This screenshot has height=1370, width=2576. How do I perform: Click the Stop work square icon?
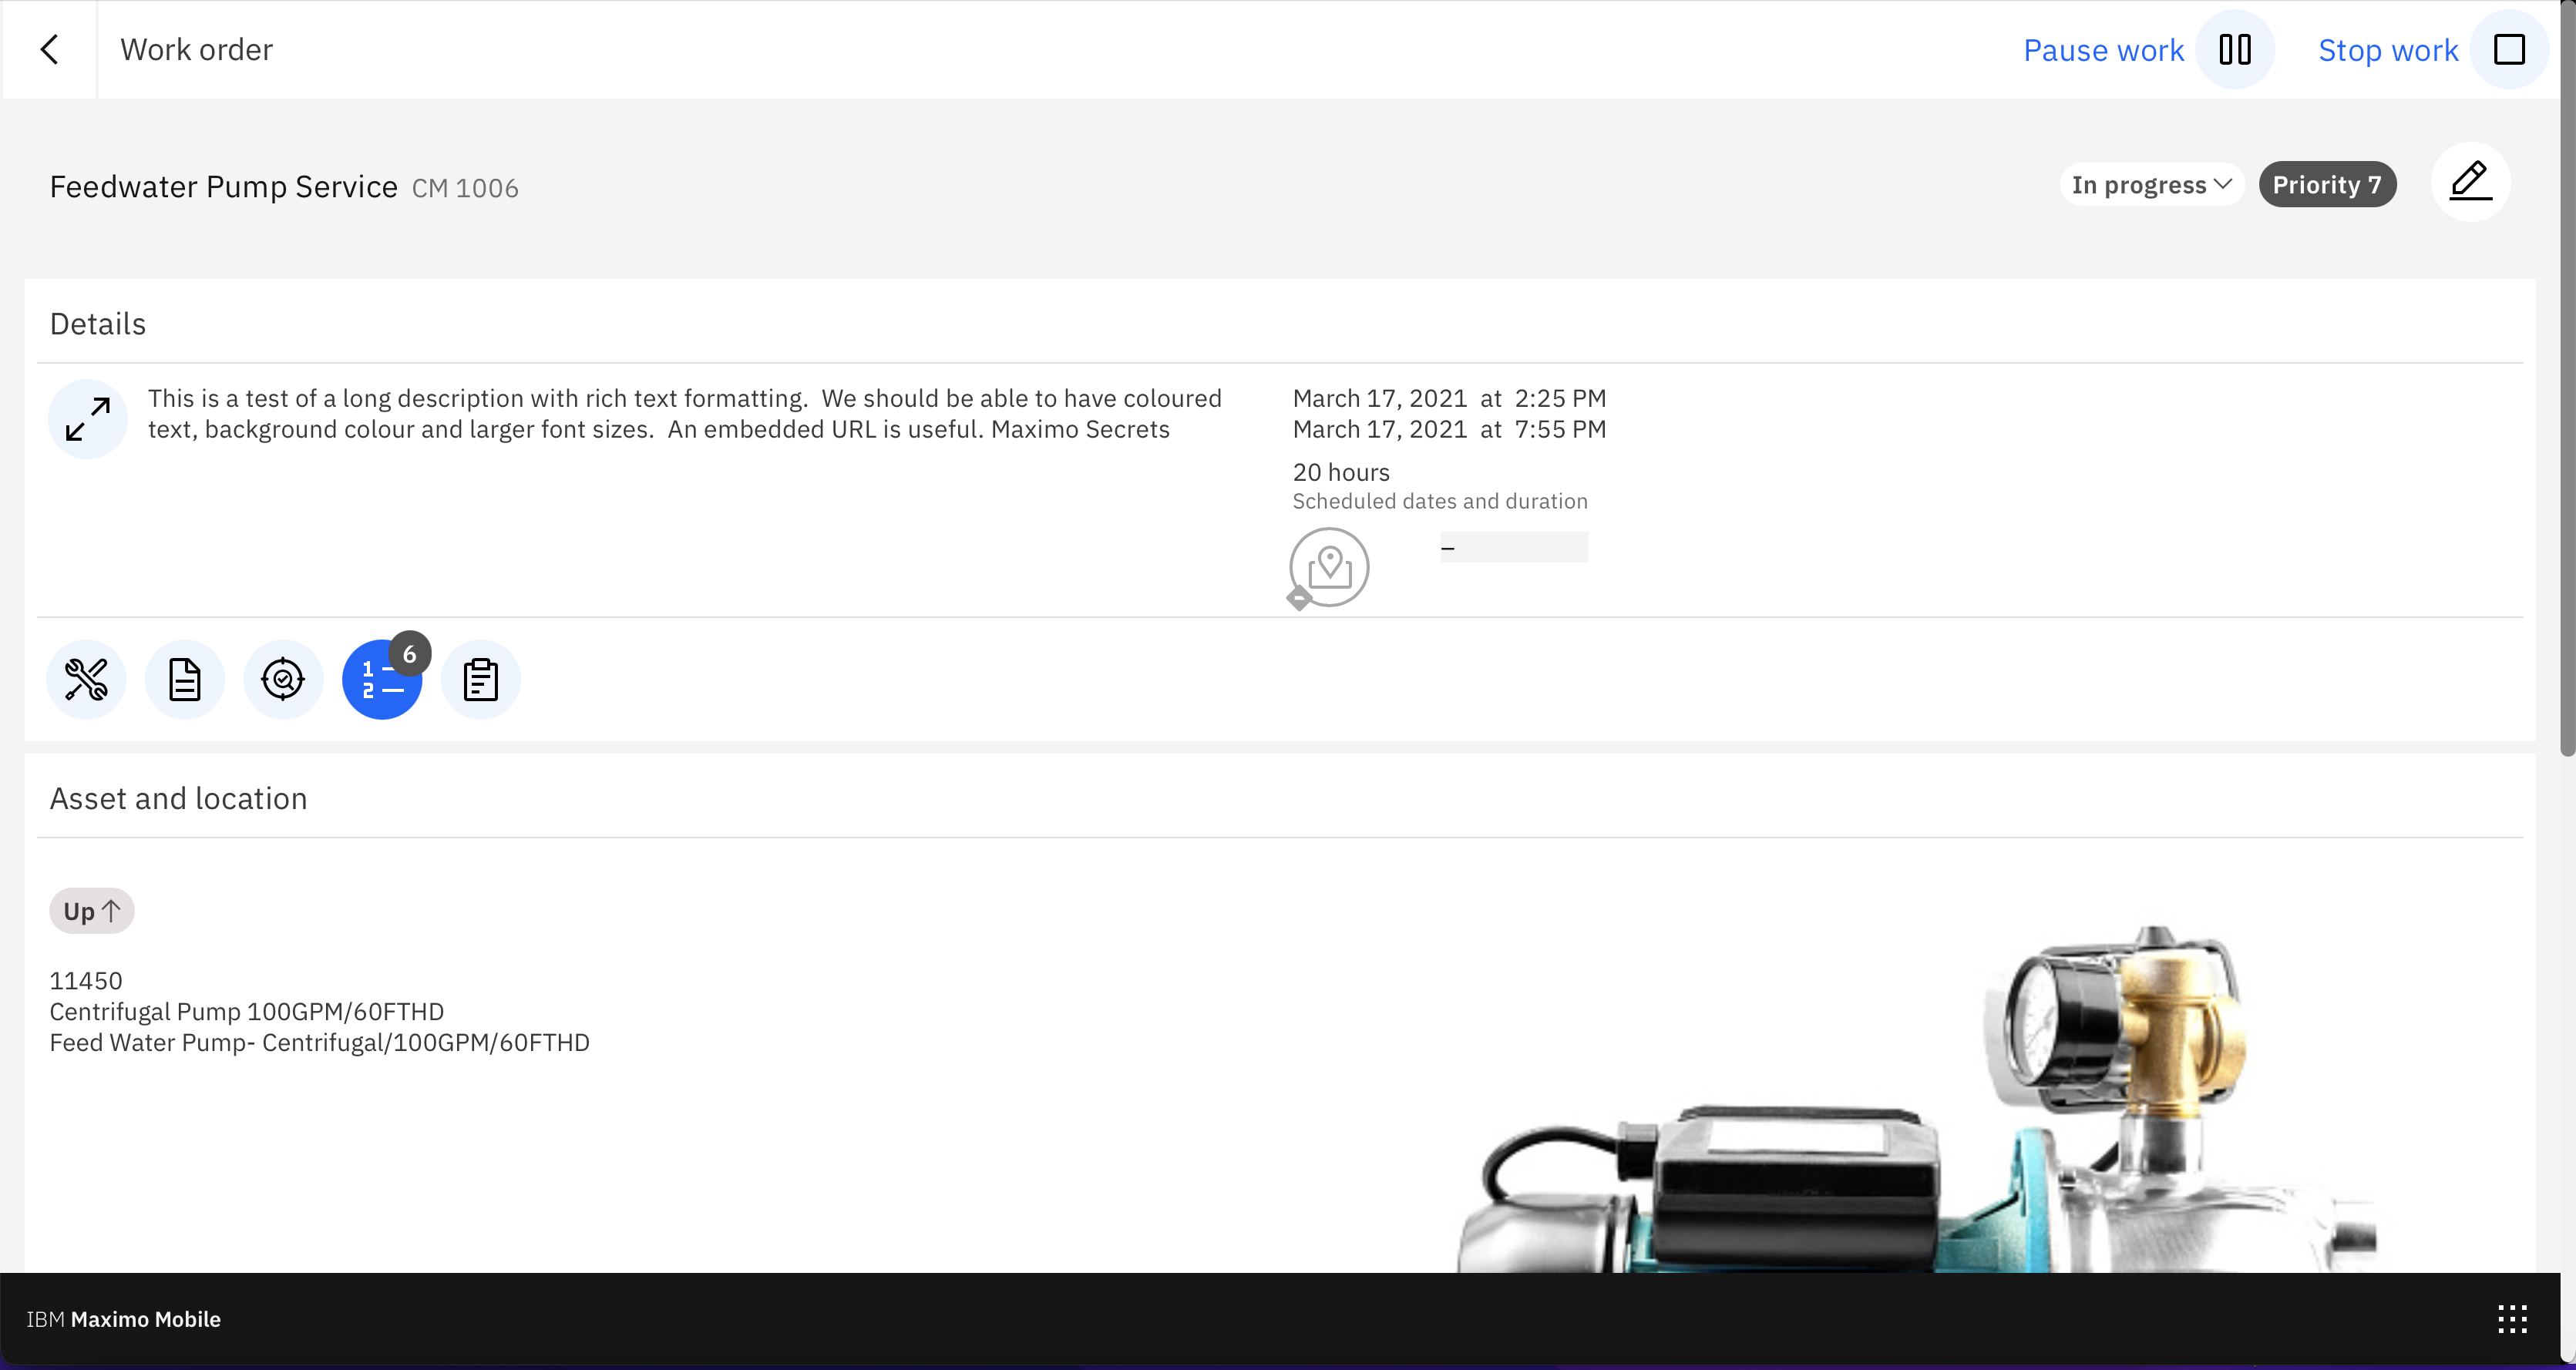coord(2509,49)
